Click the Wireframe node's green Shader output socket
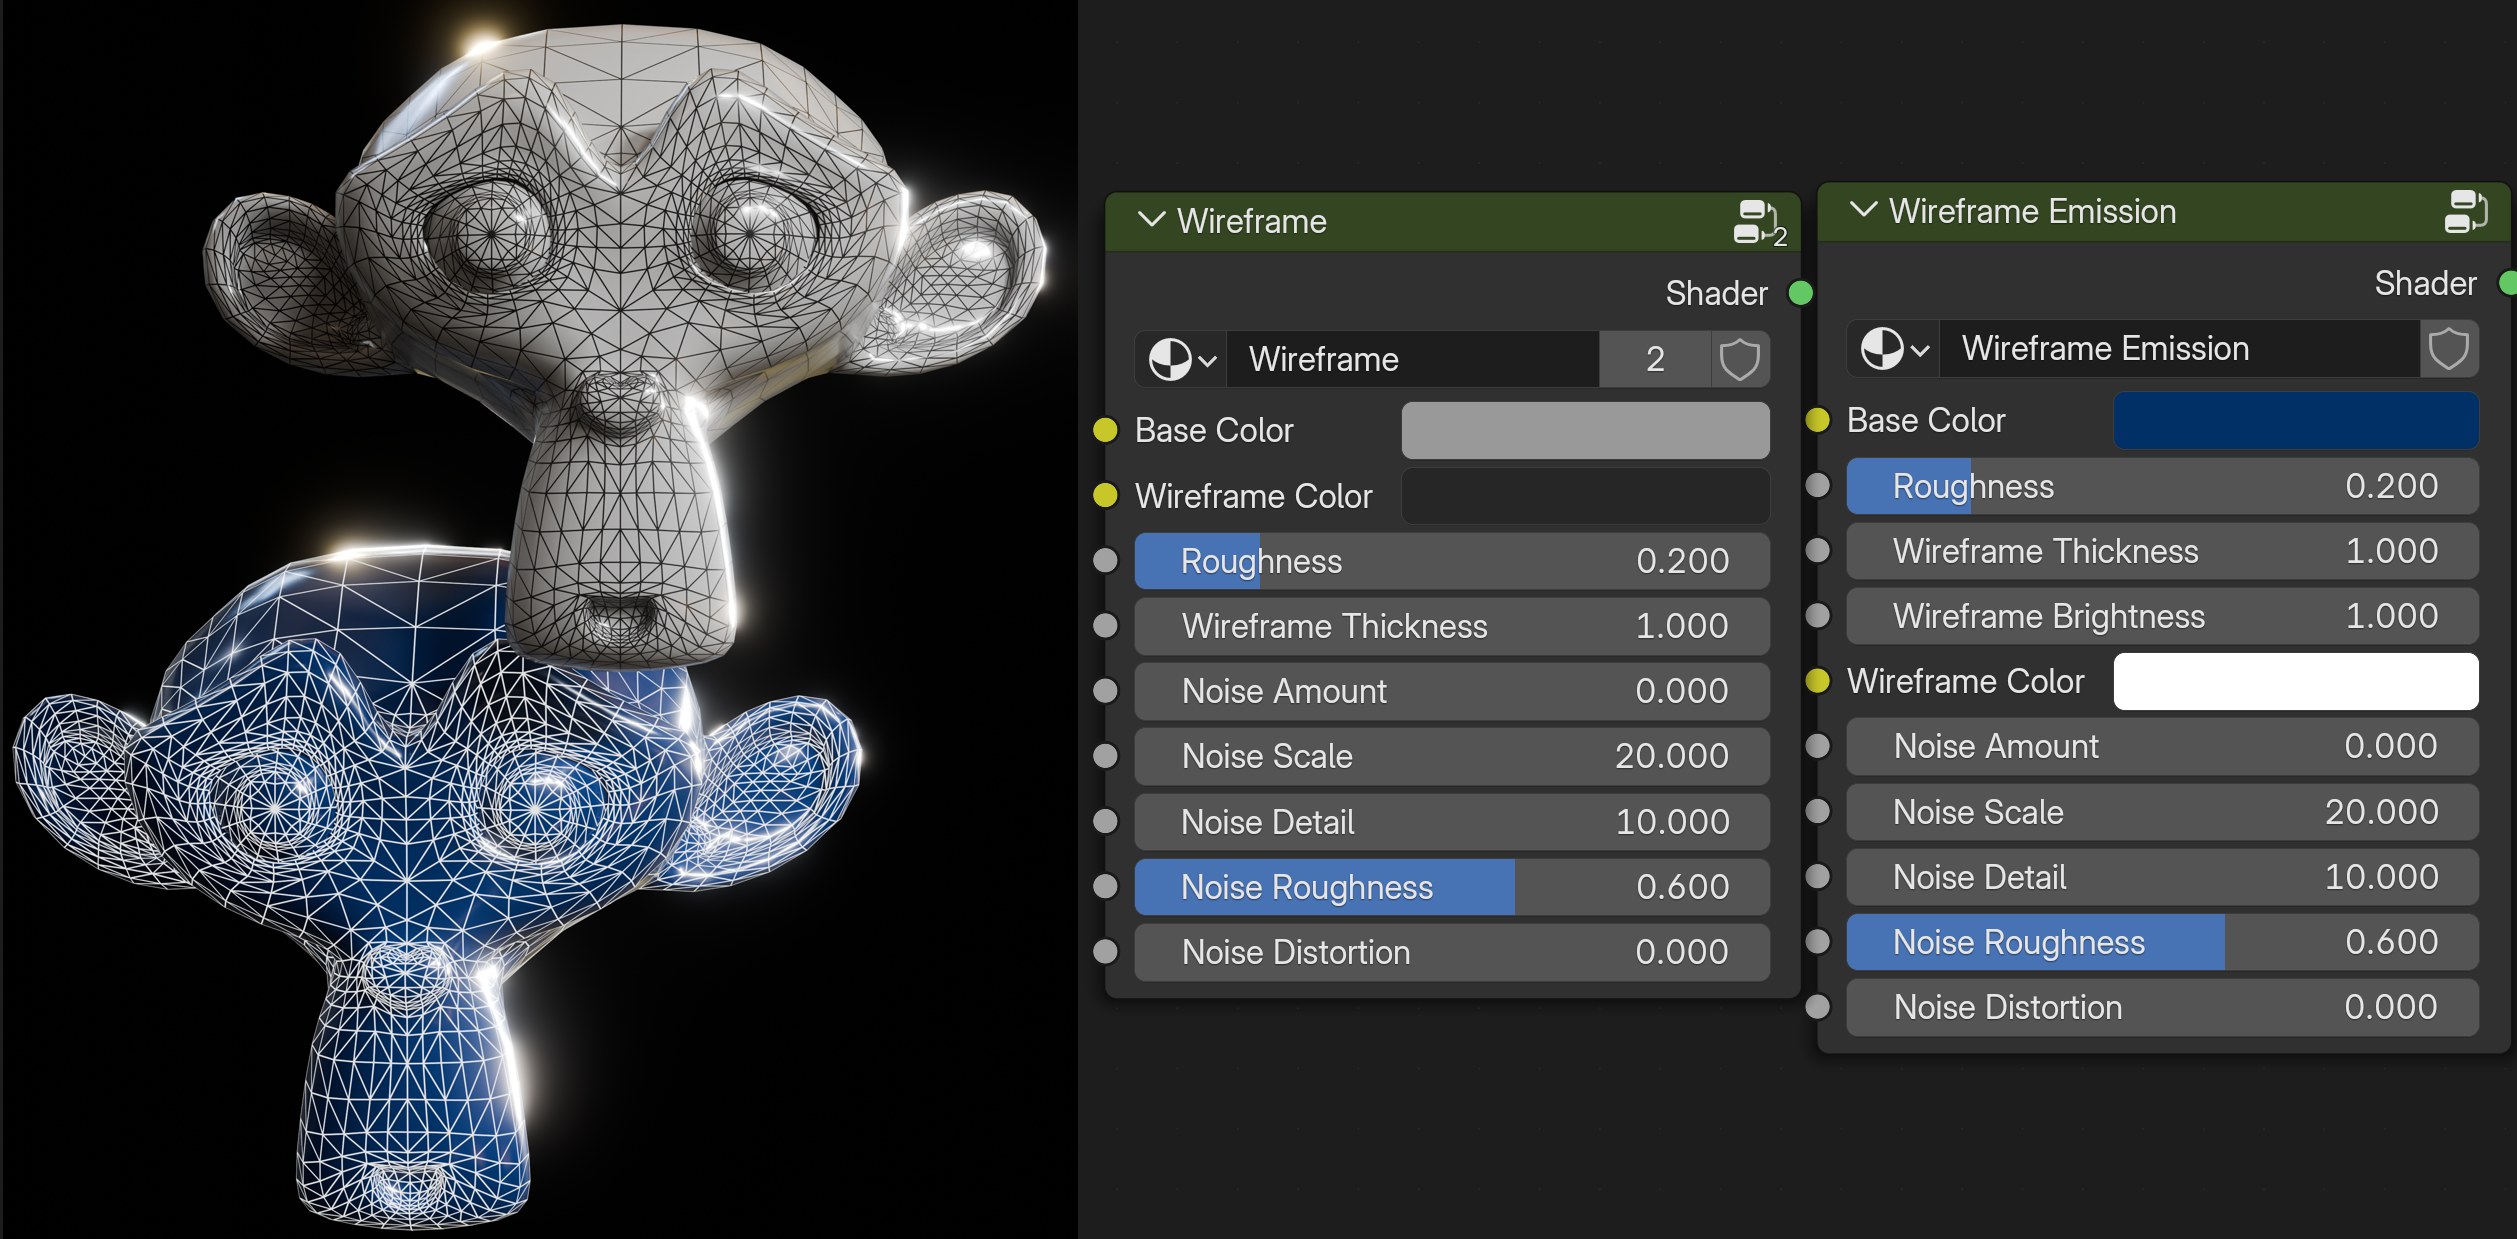The height and width of the screenshot is (1239, 2517). [x=1800, y=293]
